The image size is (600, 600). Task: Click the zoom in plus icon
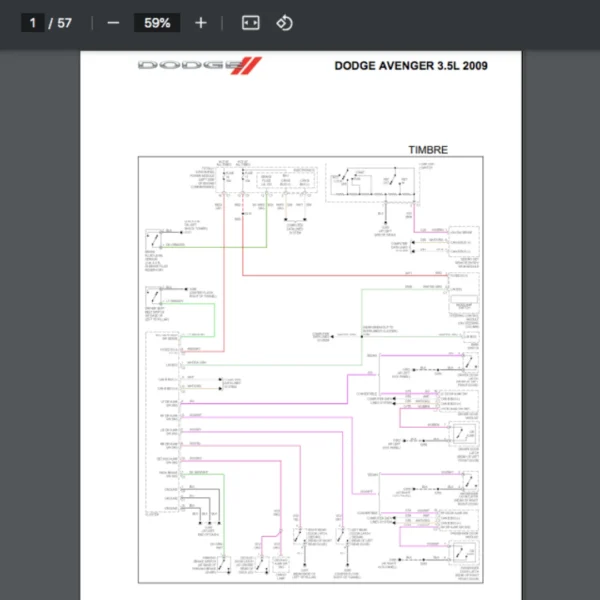tap(201, 22)
